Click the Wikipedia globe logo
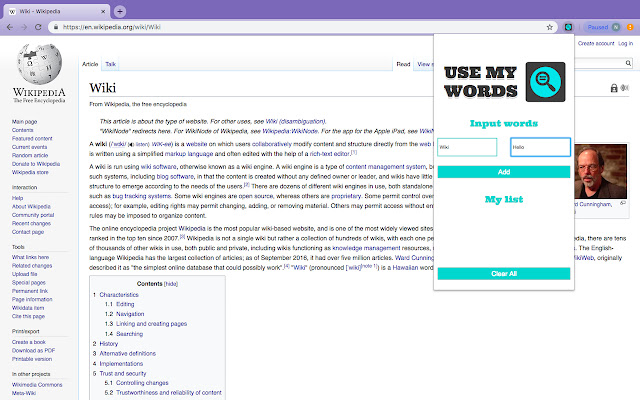Image resolution: width=640 pixels, height=400 pixels. coord(39,64)
